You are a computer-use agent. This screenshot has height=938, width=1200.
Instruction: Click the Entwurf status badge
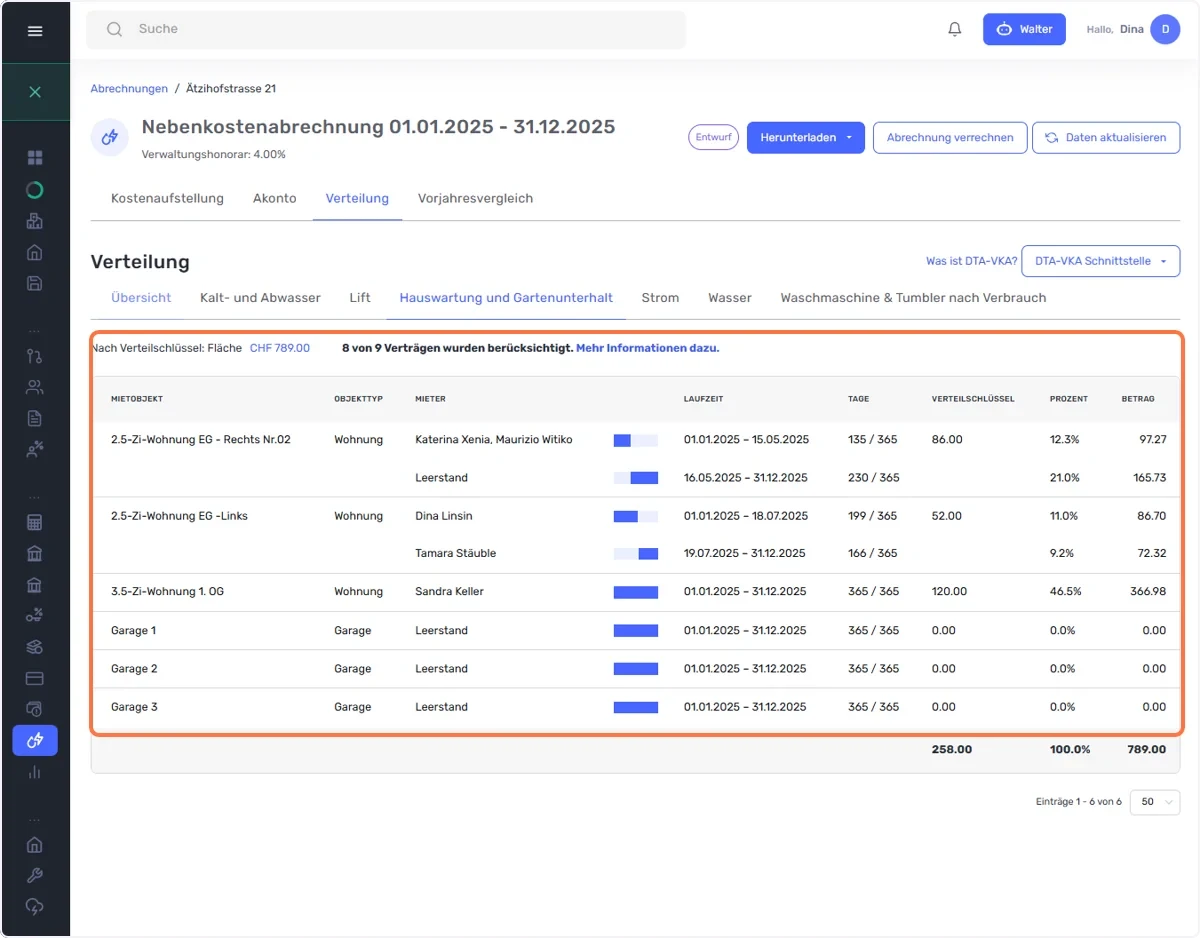click(714, 138)
